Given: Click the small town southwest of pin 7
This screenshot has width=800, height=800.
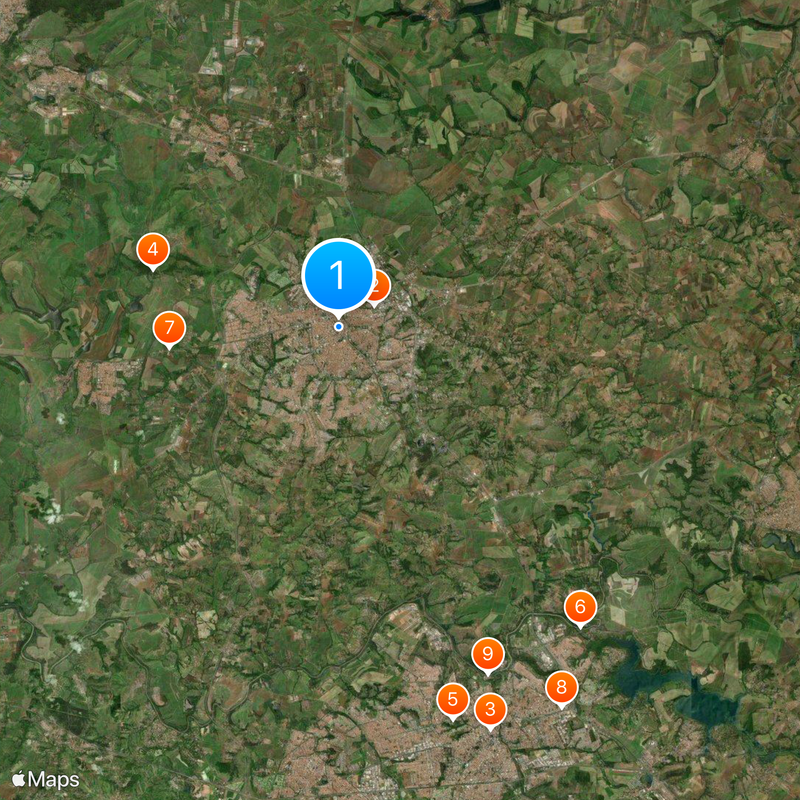Looking at the screenshot, I should pyautogui.click(x=105, y=383).
